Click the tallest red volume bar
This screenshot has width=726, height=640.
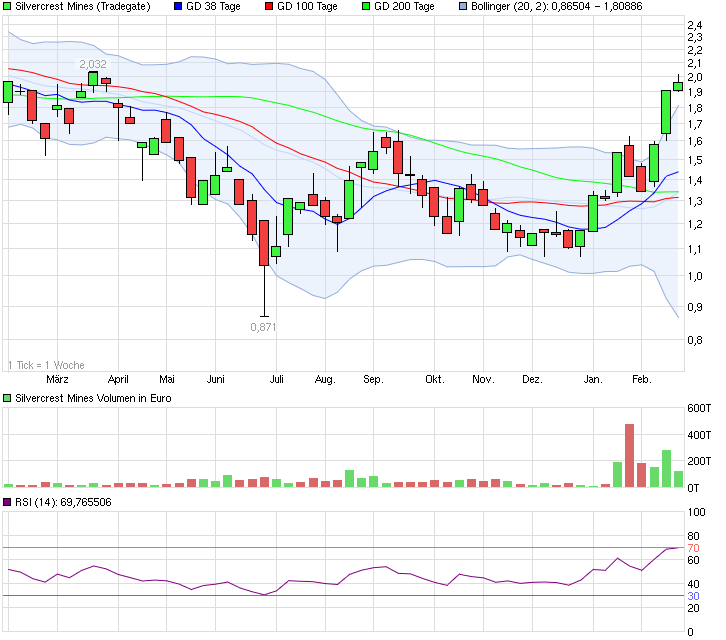[x=629, y=456]
